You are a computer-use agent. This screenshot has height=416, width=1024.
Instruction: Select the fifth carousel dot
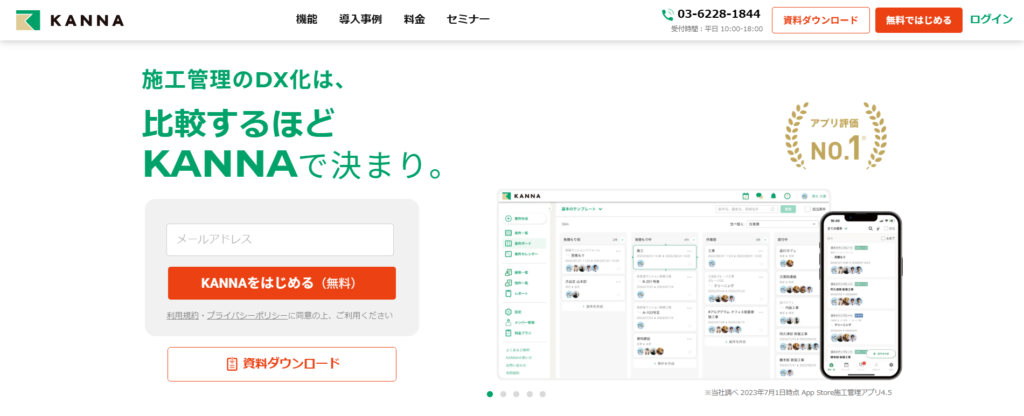tap(543, 394)
